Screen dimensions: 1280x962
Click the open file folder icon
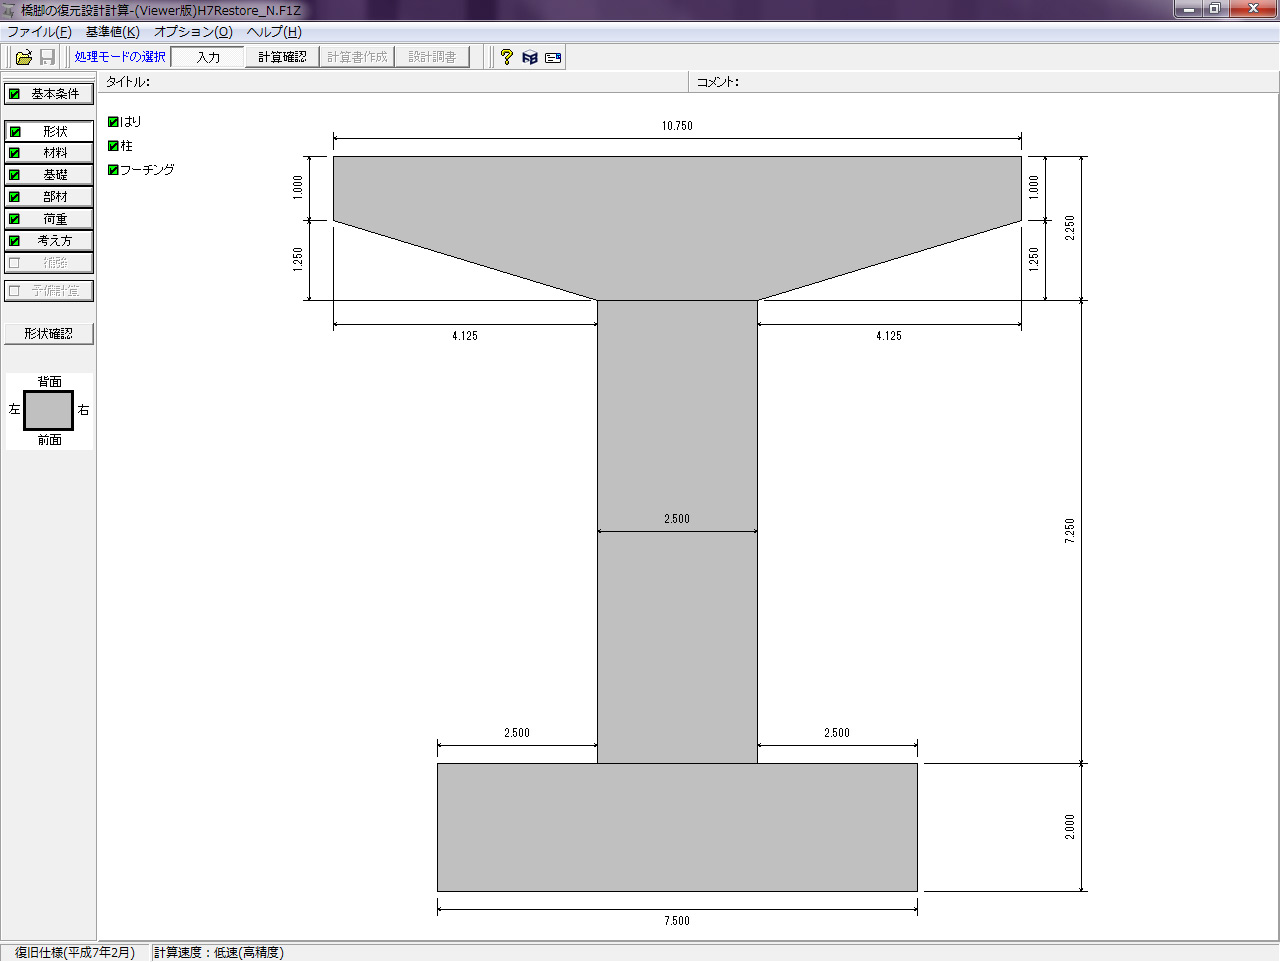[x=24, y=57]
